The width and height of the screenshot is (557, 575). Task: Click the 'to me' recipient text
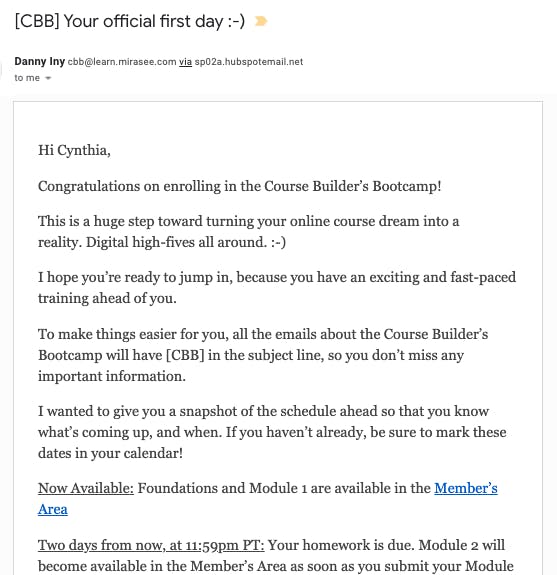[x=27, y=78]
